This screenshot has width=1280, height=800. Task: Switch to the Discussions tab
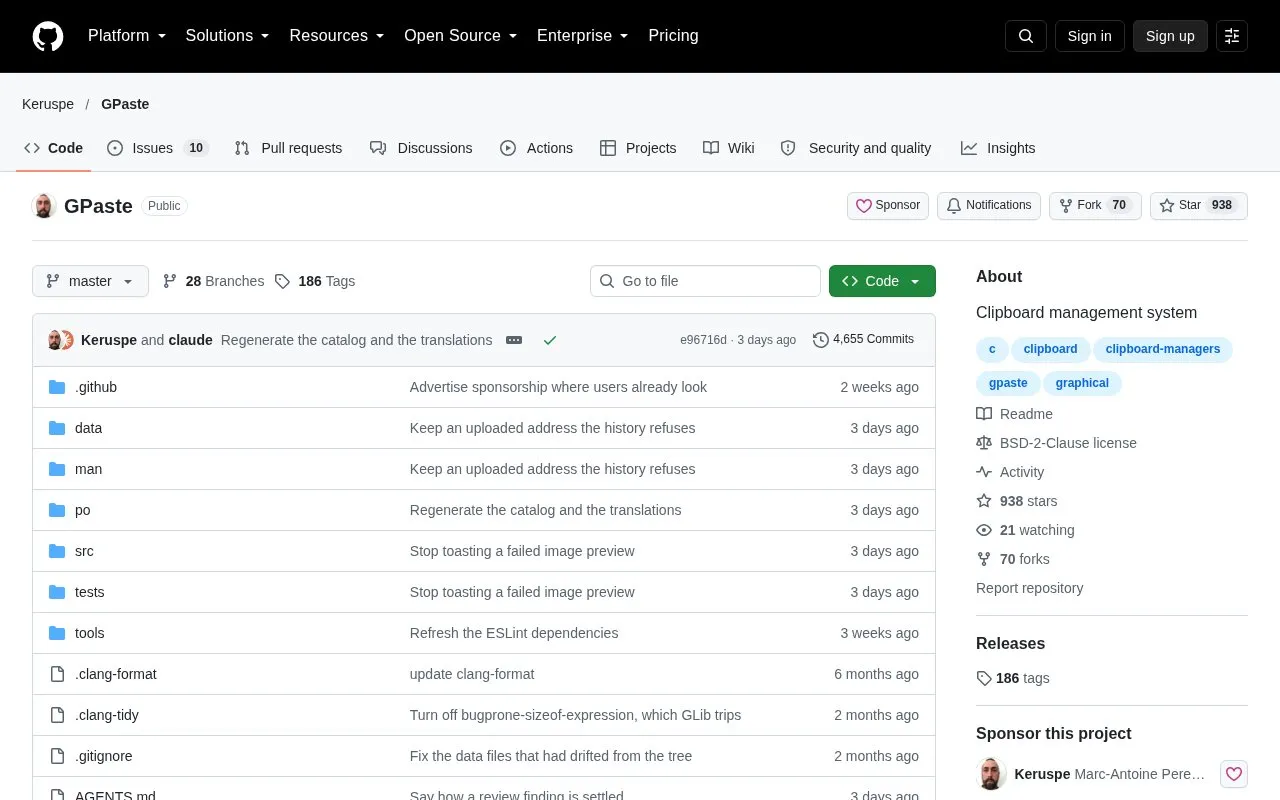(x=421, y=148)
